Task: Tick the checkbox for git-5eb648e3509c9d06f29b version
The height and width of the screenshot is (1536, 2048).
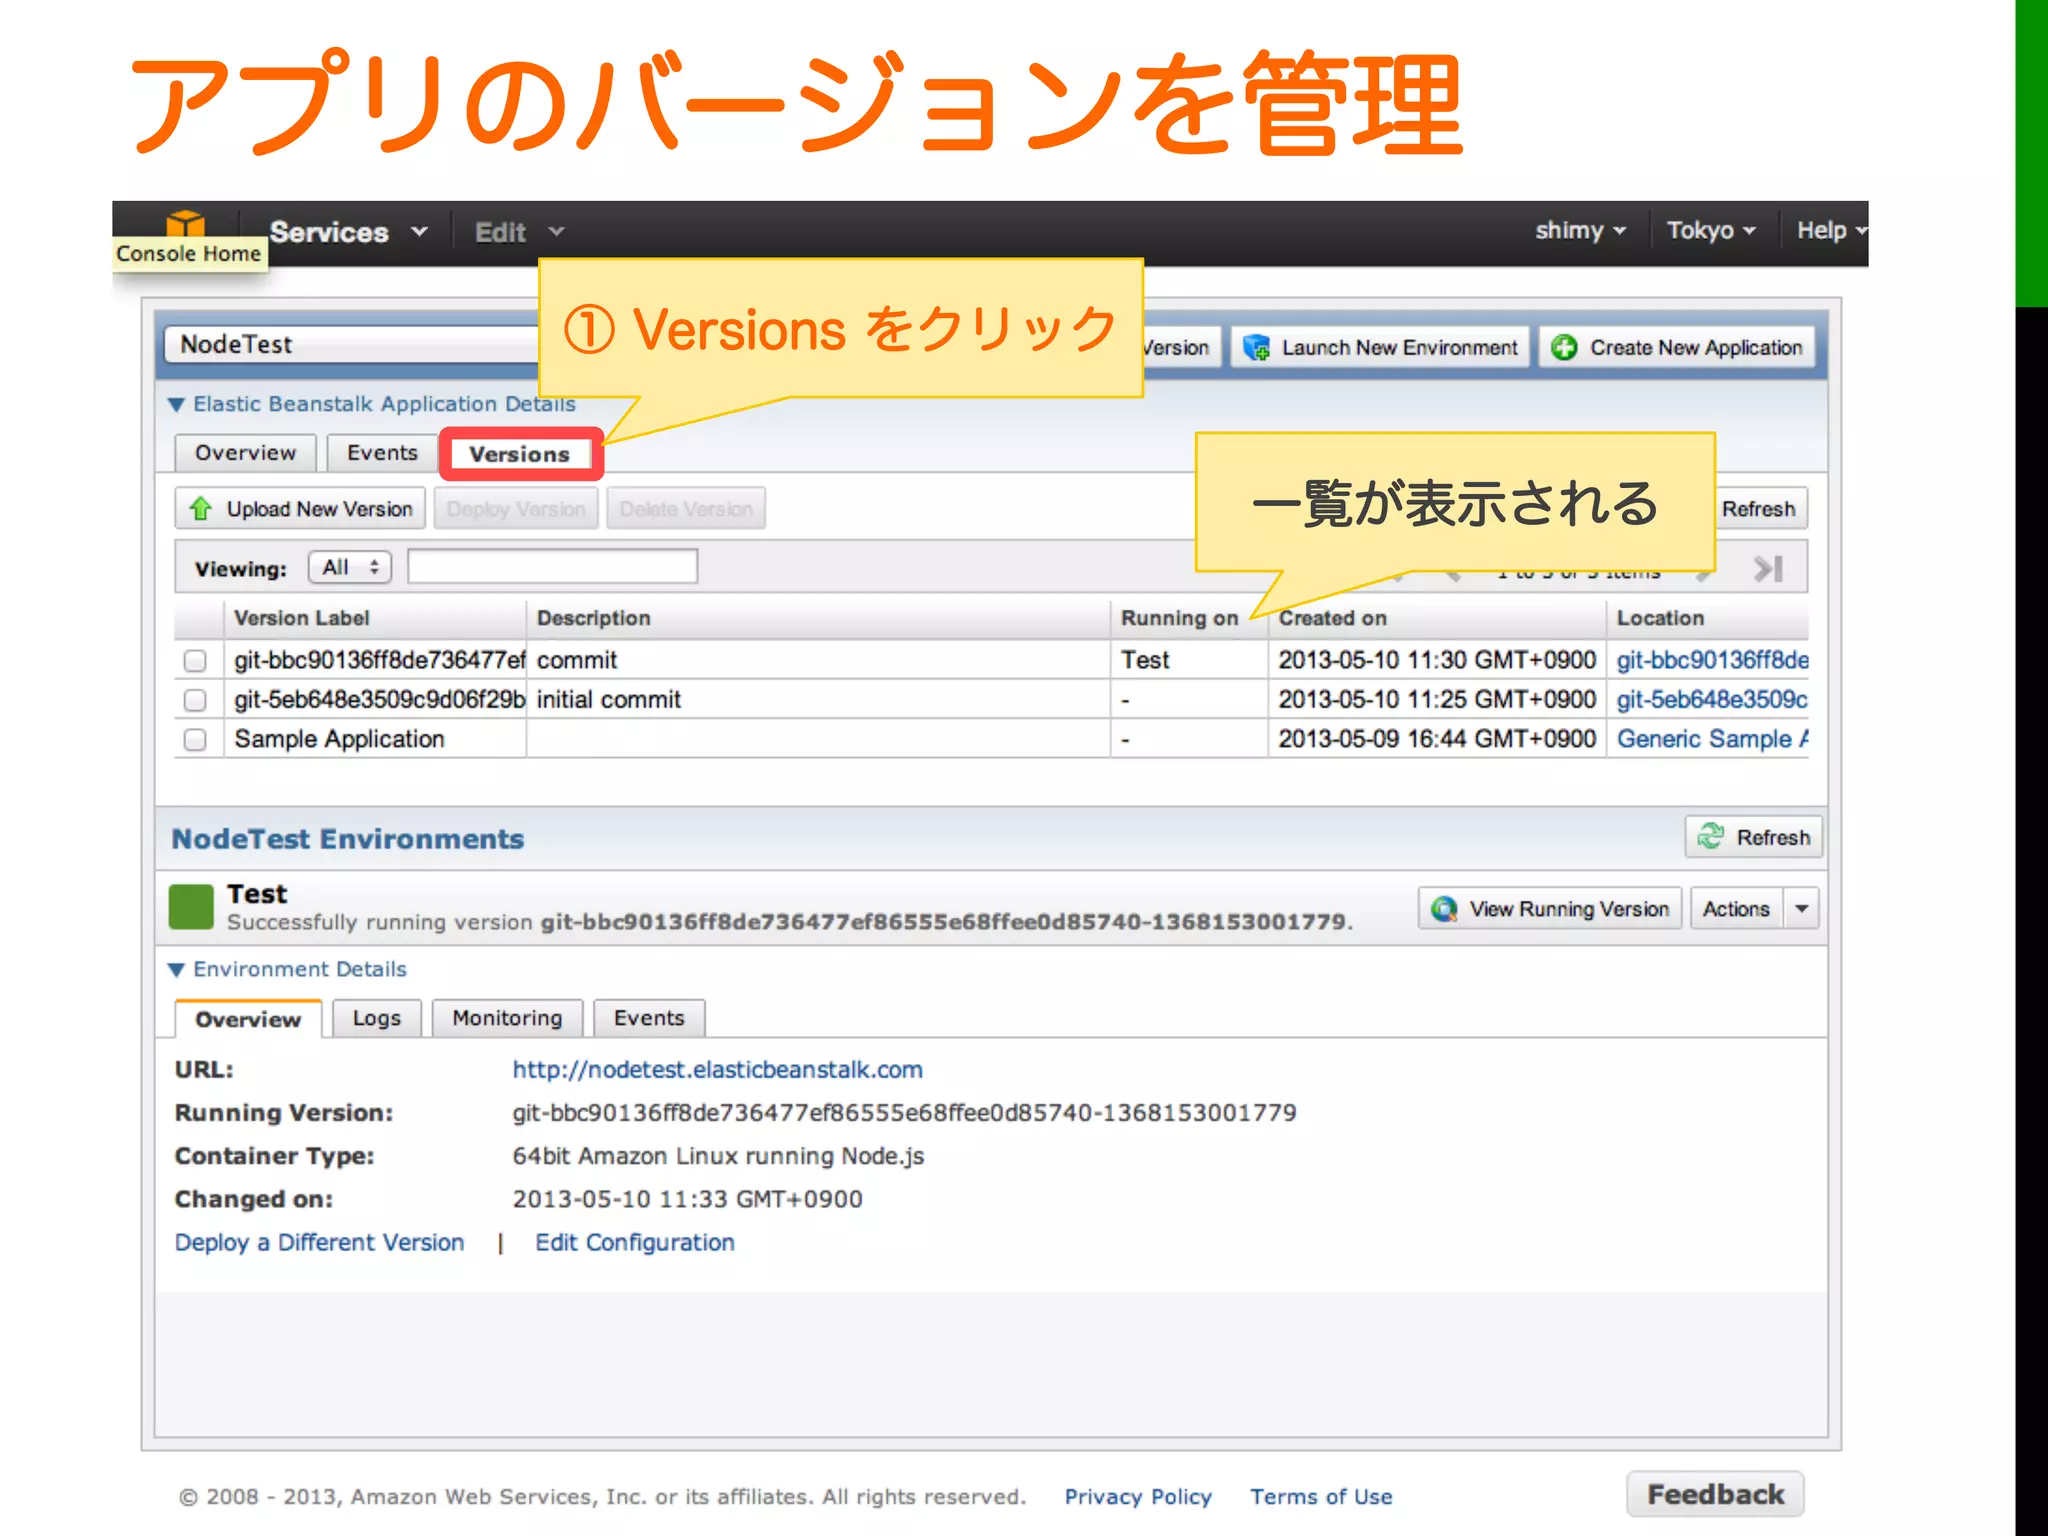Action: [x=195, y=700]
